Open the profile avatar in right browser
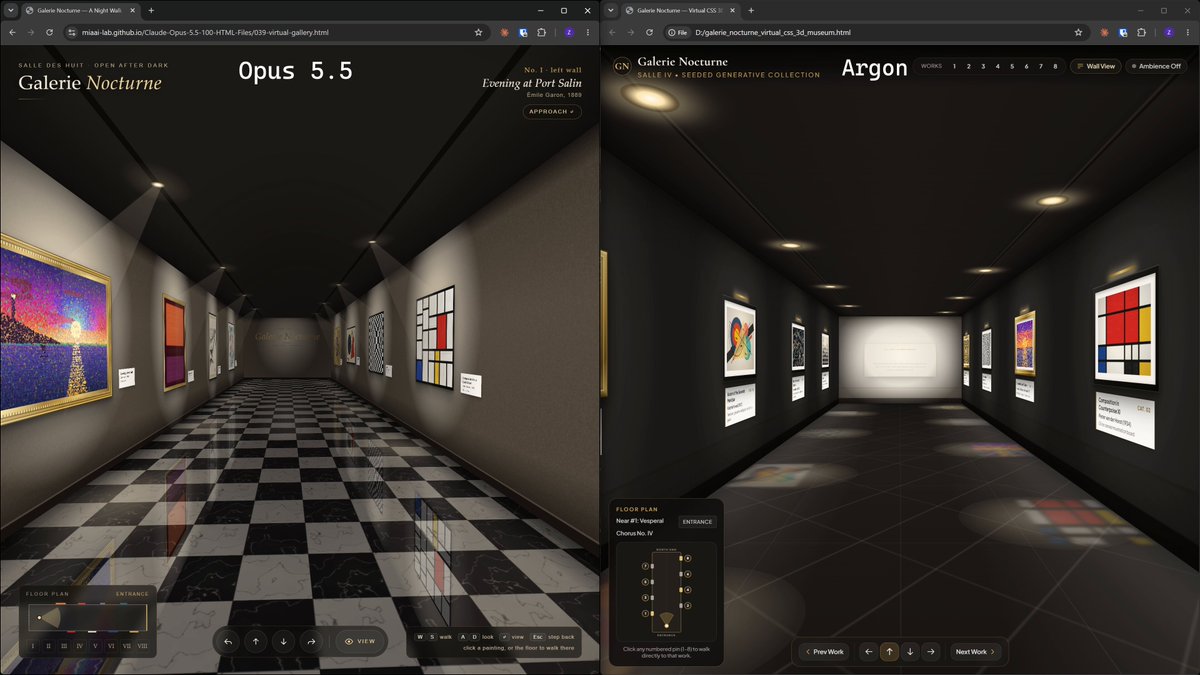Image resolution: width=1200 pixels, height=675 pixels. [x=1168, y=32]
